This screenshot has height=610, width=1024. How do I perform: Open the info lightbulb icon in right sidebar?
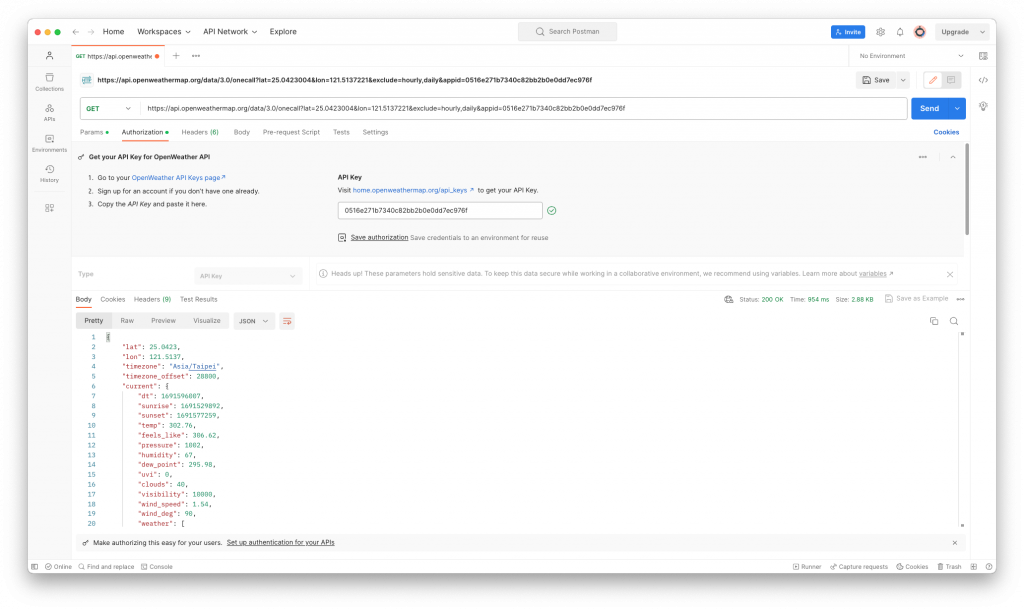click(983, 106)
